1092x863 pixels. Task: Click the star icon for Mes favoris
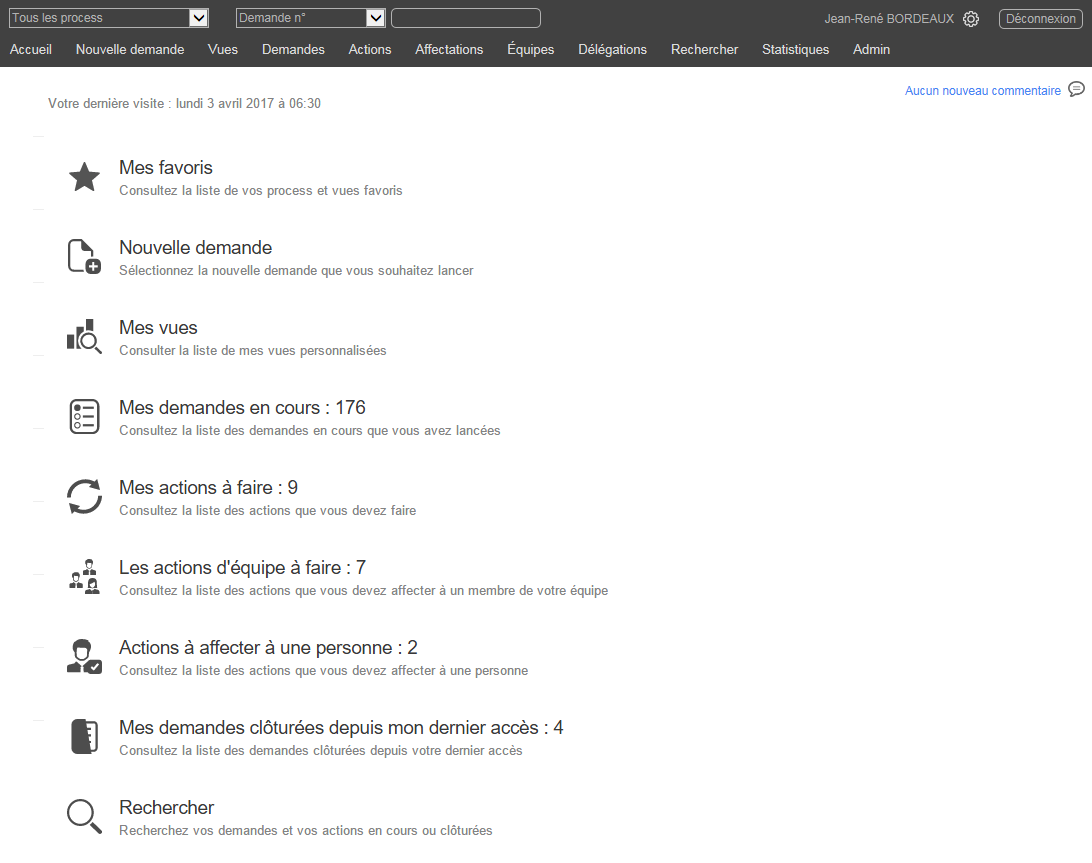click(x=84, y=177)
